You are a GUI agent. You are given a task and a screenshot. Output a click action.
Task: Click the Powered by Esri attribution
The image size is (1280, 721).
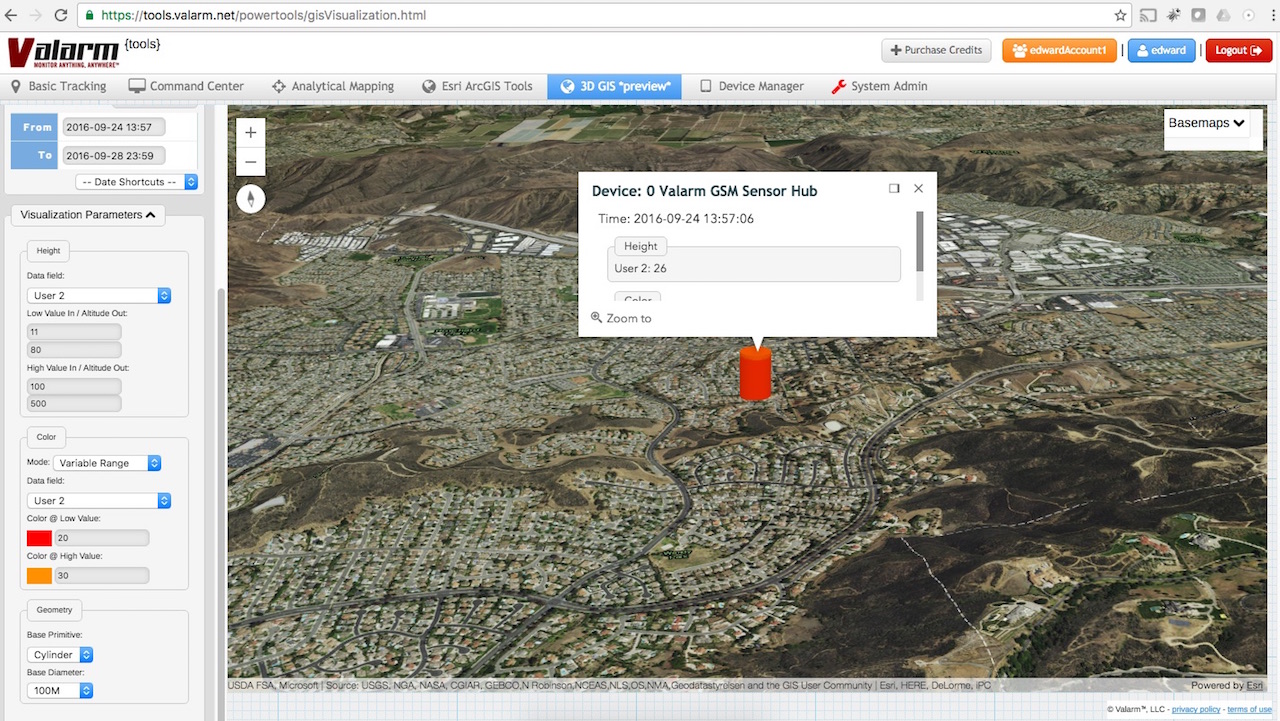click(1227, 685)
